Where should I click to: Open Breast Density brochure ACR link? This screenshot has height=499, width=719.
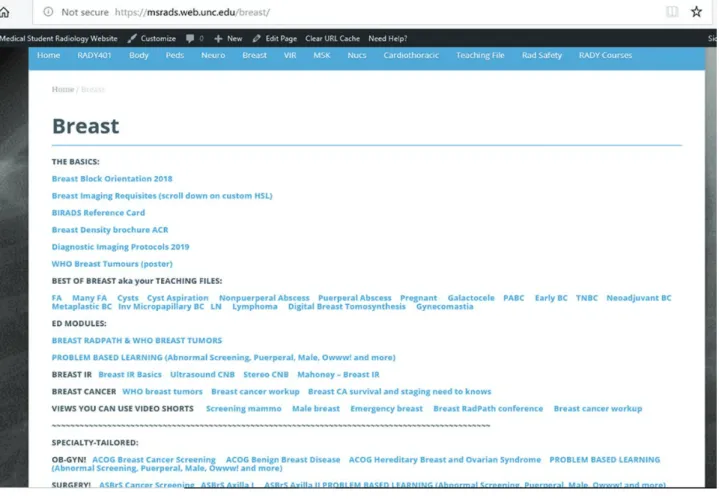[x=110, y=230]
